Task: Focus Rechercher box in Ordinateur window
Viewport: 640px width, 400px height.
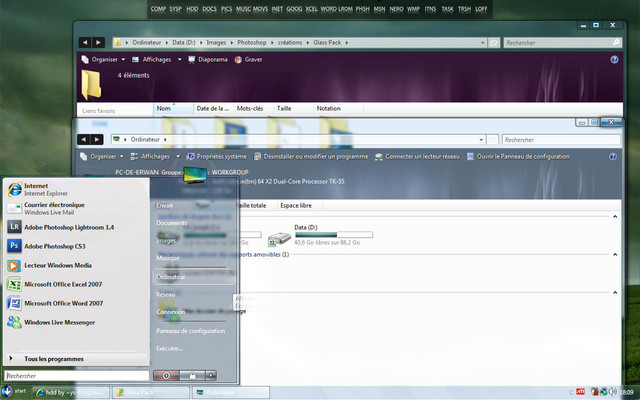Action: (561, 140)
